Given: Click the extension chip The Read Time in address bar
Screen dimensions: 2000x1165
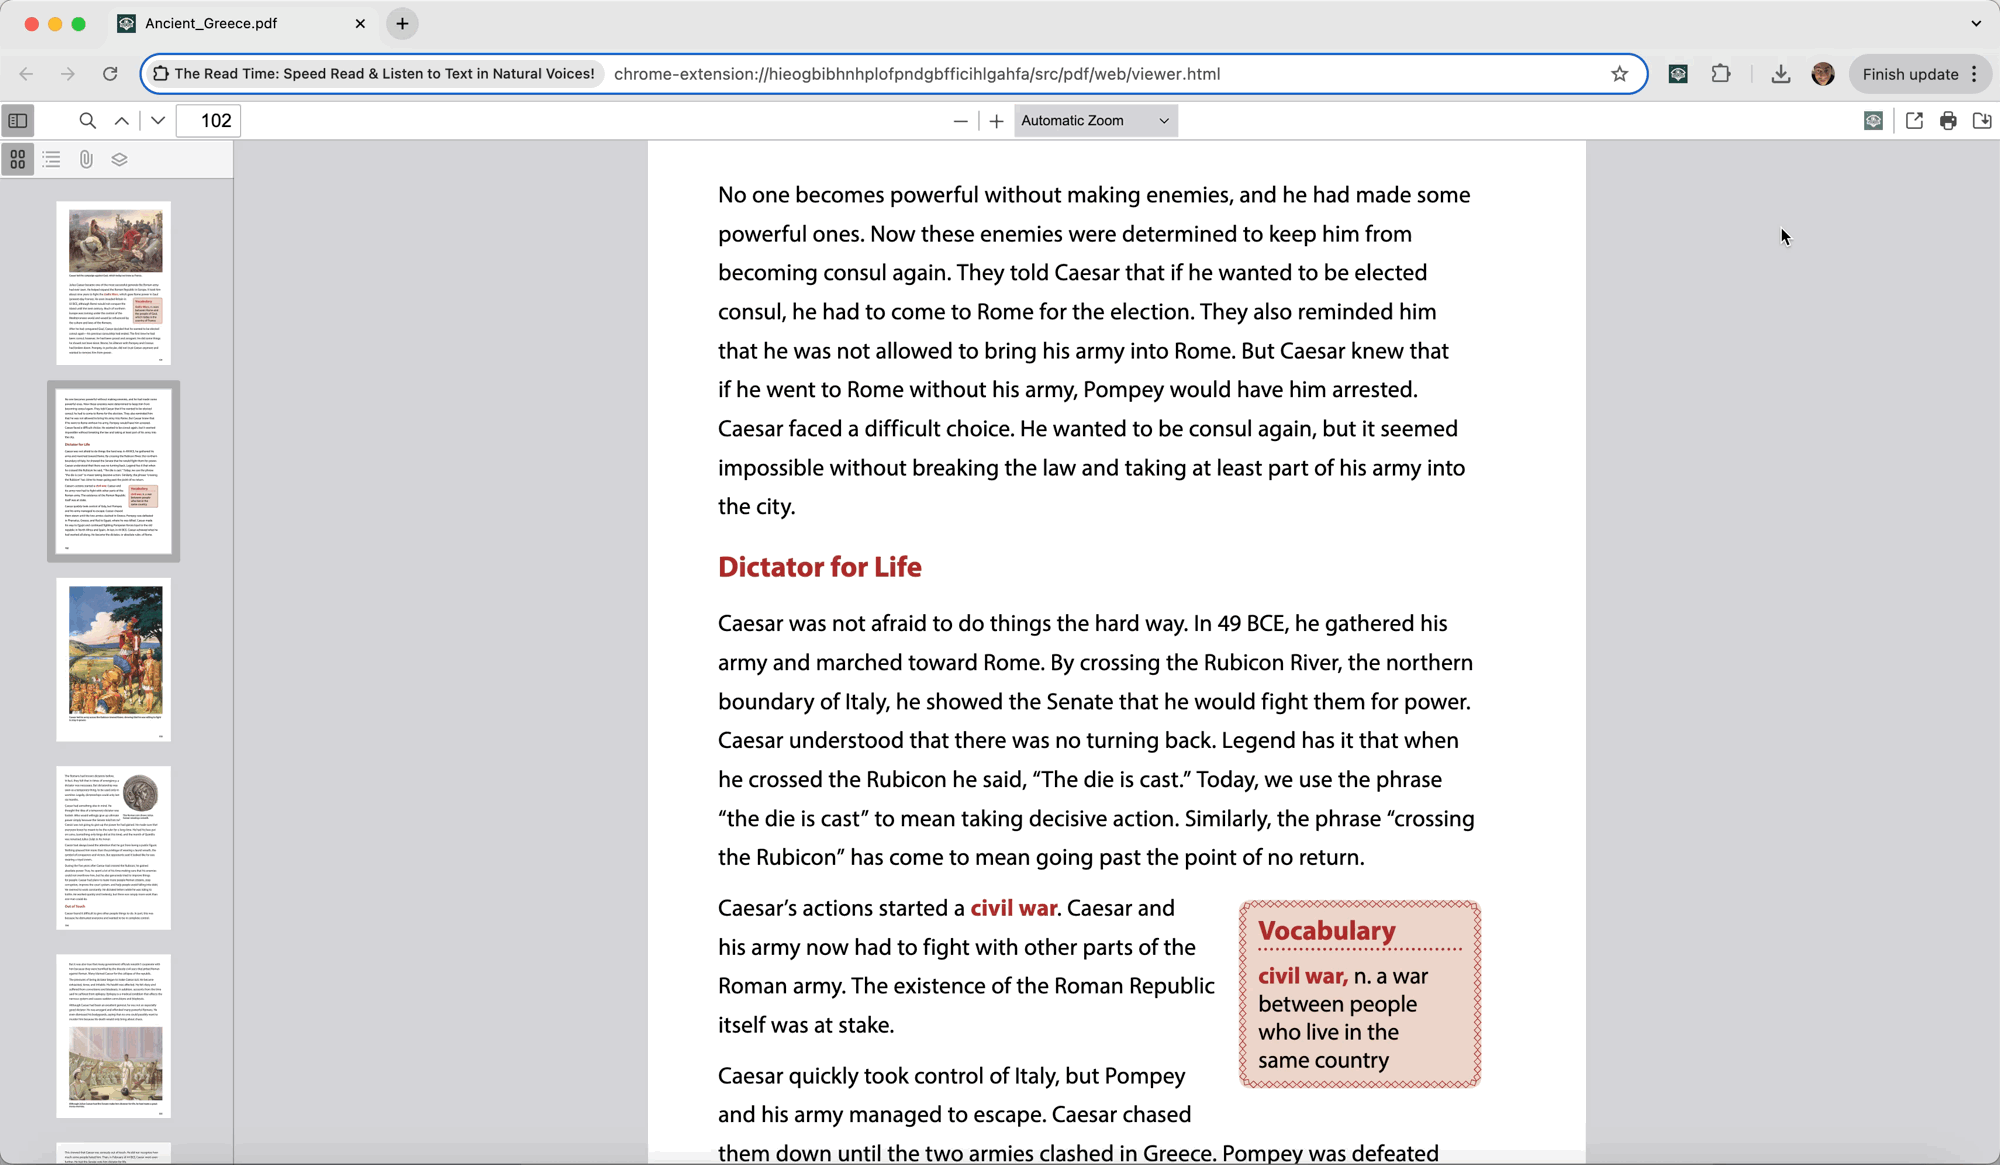Looking at the screenshot, I should pos(373,74).
